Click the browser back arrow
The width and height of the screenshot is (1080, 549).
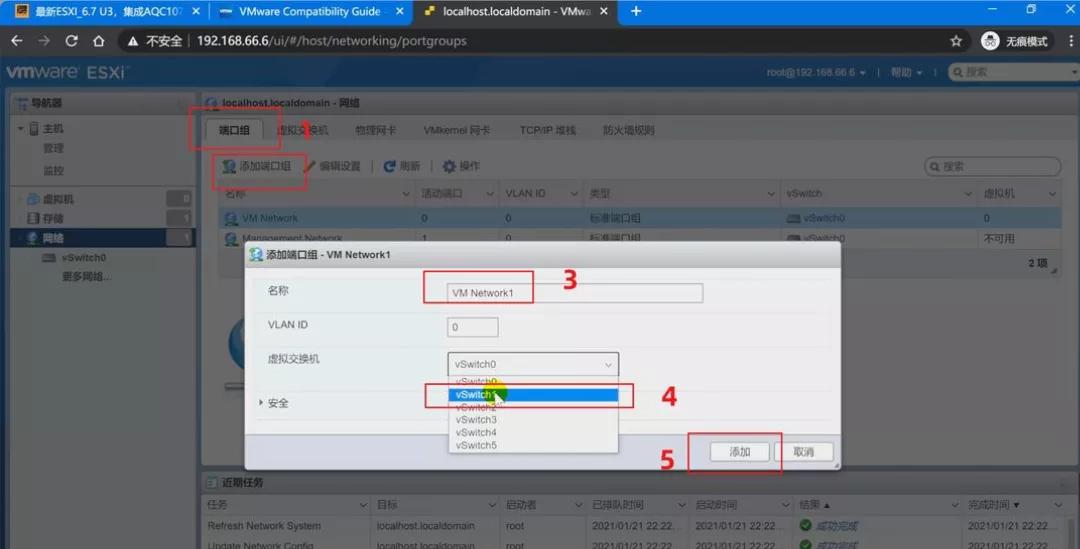[17, 41]
